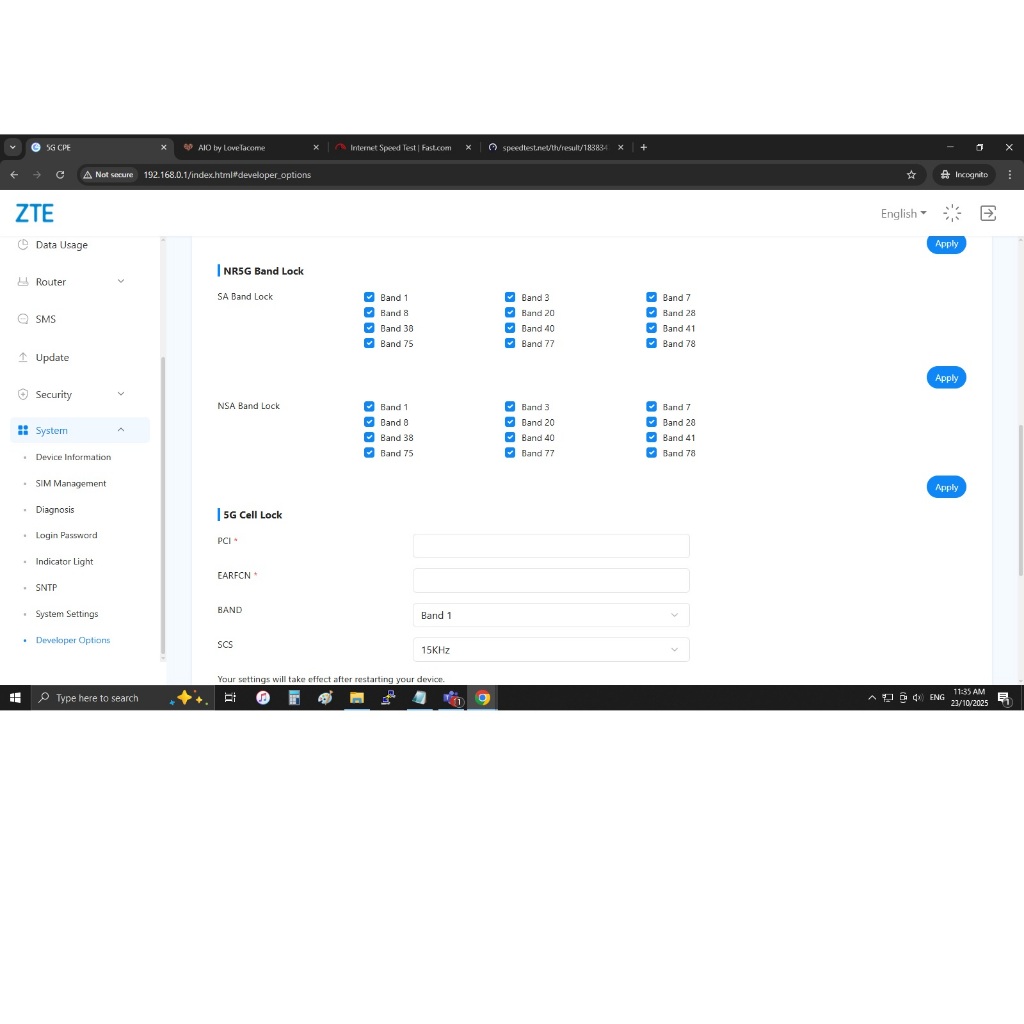This screenshot has width=1024, height=1024.
Task: Bookmark this page with star icon
Action: tap(911, 174)
